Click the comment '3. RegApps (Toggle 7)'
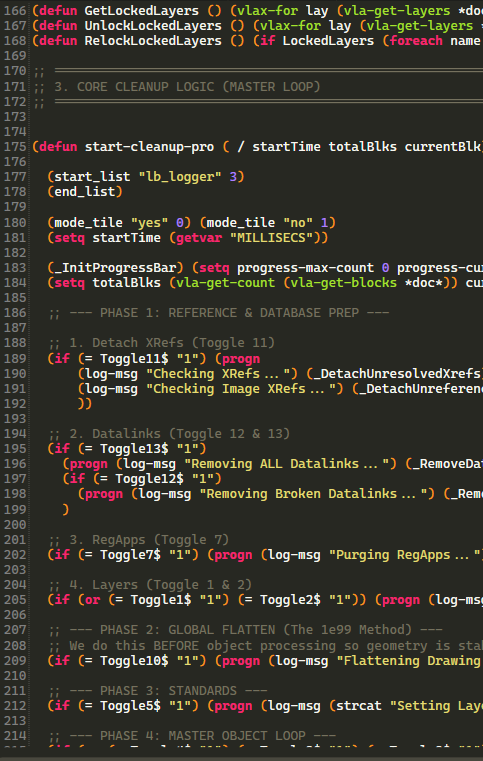The image size is (483, 761). coord(149,540)
